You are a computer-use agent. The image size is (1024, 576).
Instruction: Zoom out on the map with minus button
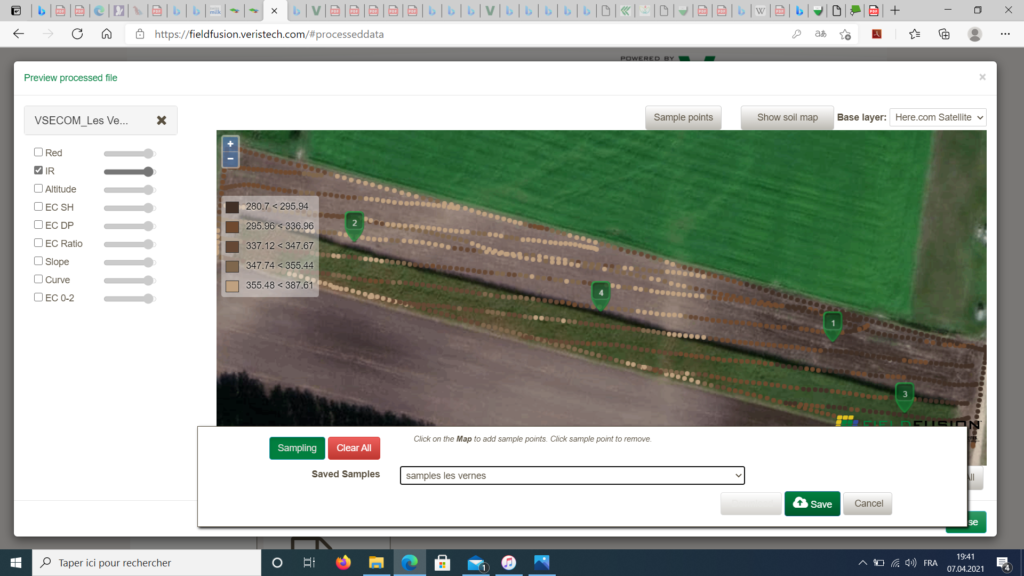230,159
